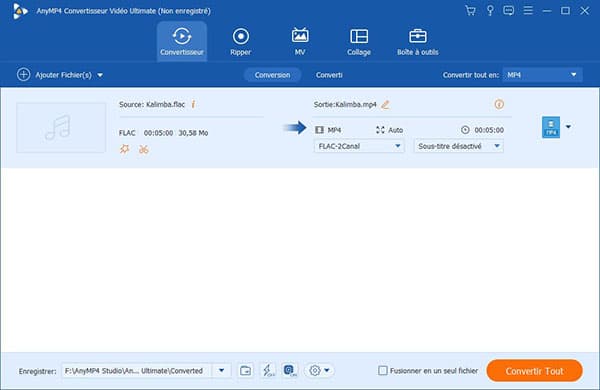Click the key registration icon
Viewport: 600px width, 390px height.
pos(490,11)
